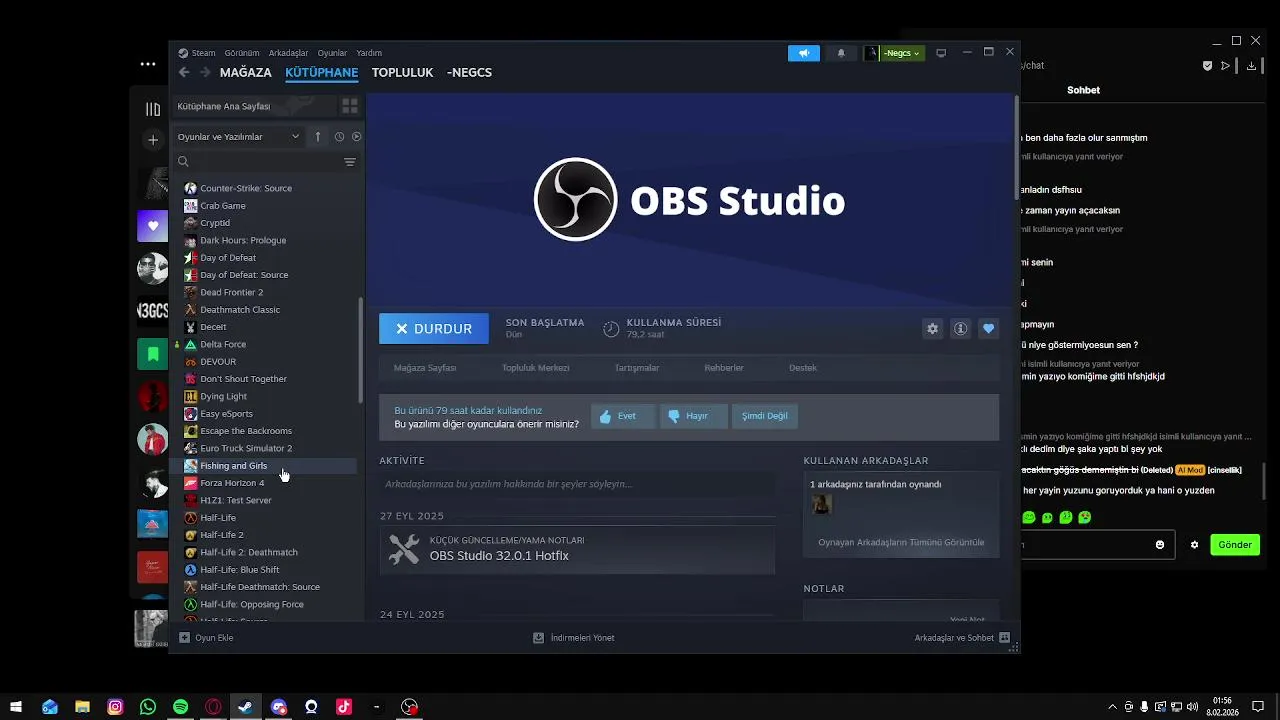This screenshot has height=720, width=1280.
Task: Open Spotify from the taskbar
Action: (180, 707)
